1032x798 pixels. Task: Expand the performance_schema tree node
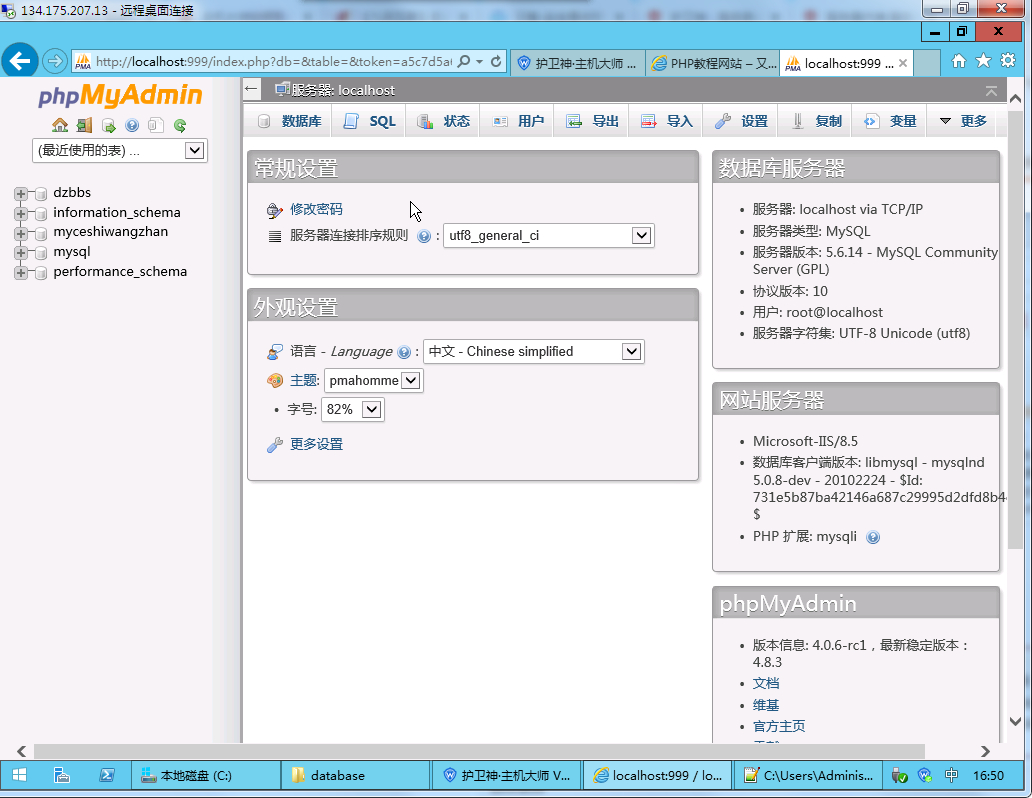20,273
